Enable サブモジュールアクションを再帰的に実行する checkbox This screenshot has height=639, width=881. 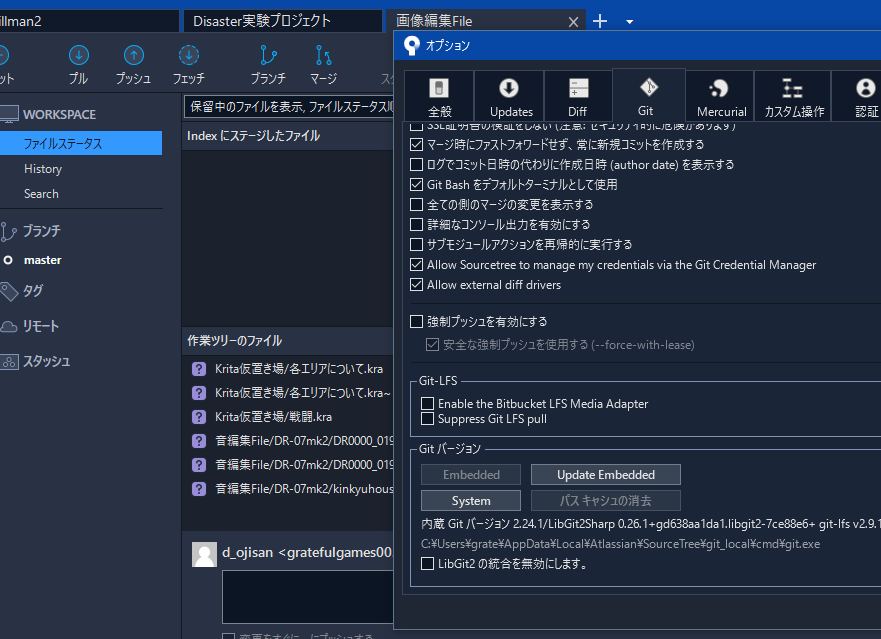pos(416,244)
